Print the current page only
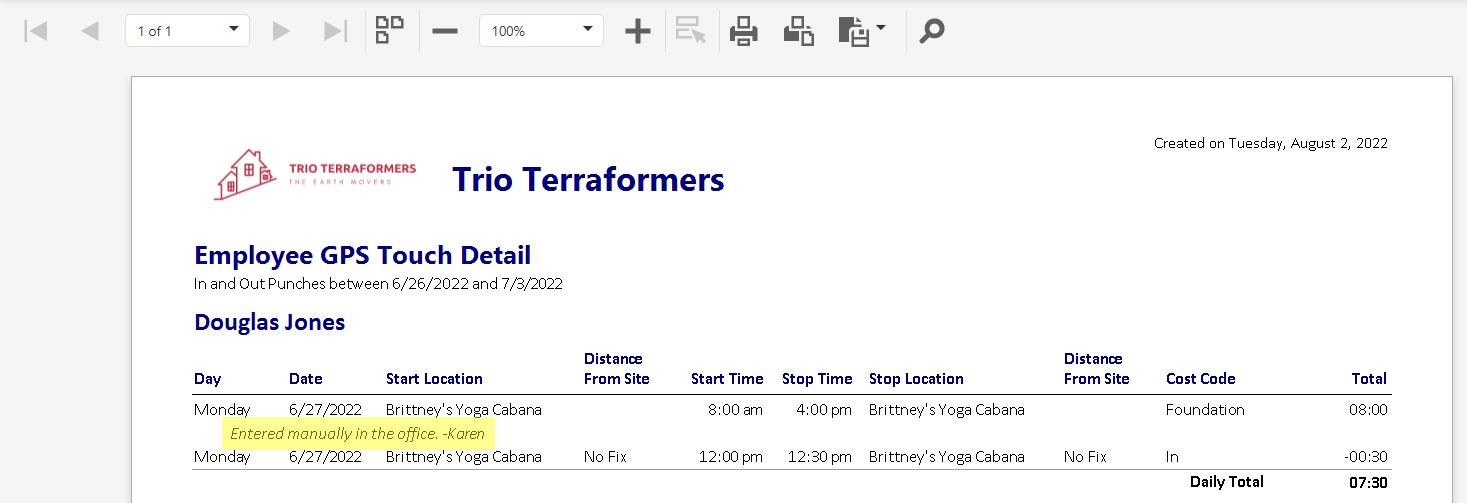The height and width of the screenshot is (503, 1467). pos(798,31)
